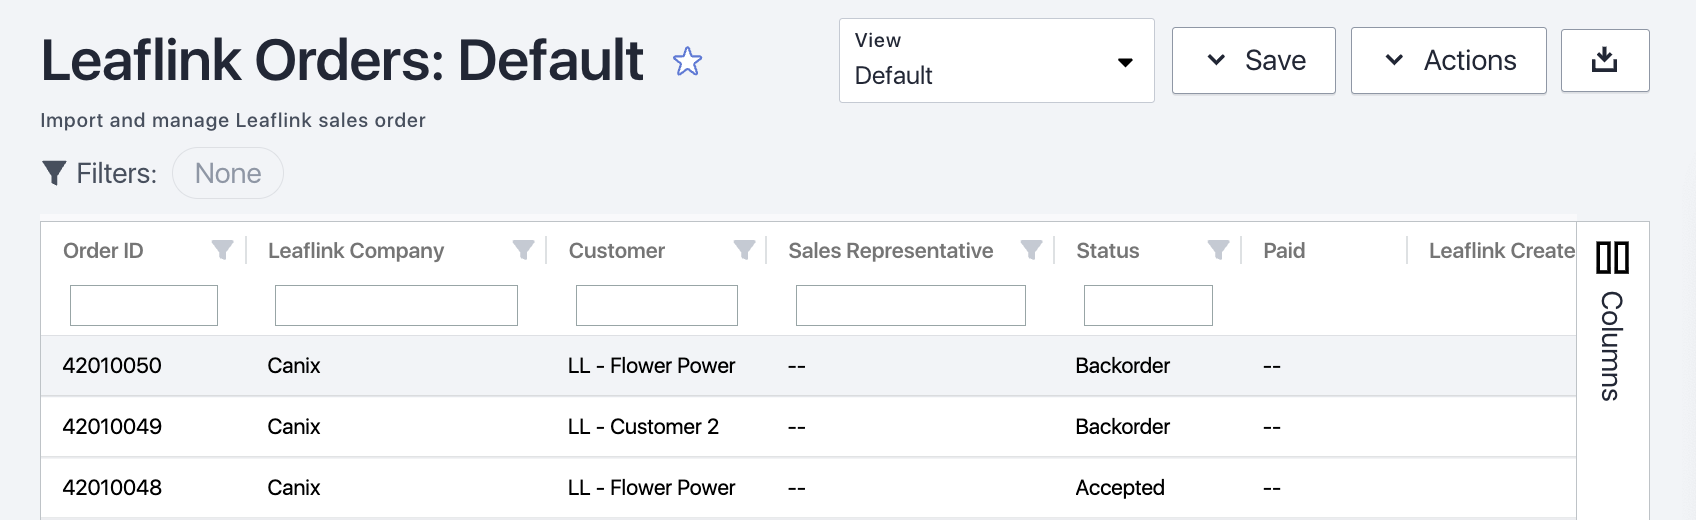Click the Columns panel icon
This screenshot has width=1696, height=520.
click(x=1612, y=257)
